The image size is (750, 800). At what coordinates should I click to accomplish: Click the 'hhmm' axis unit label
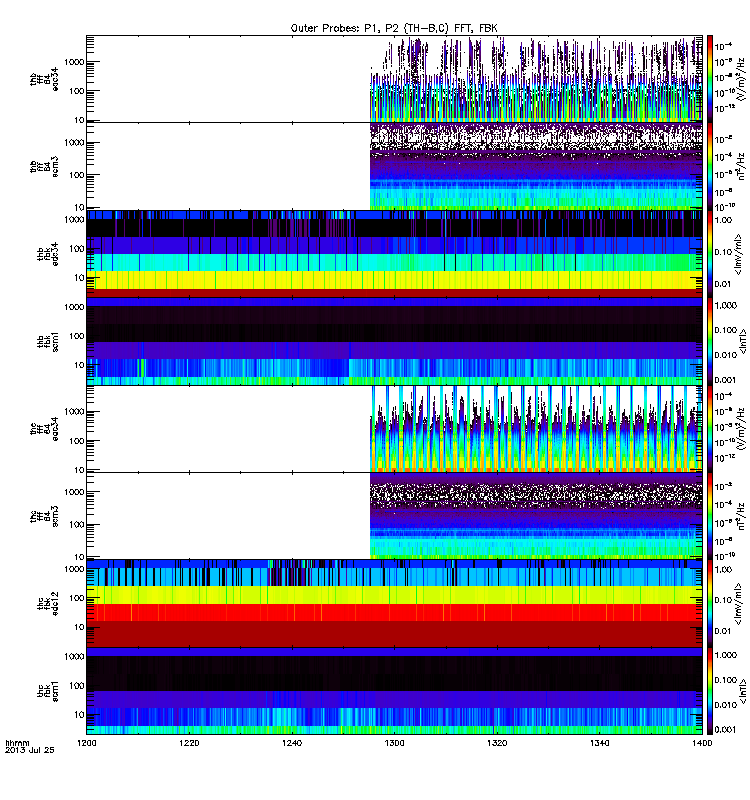click(x=17, y=743)
